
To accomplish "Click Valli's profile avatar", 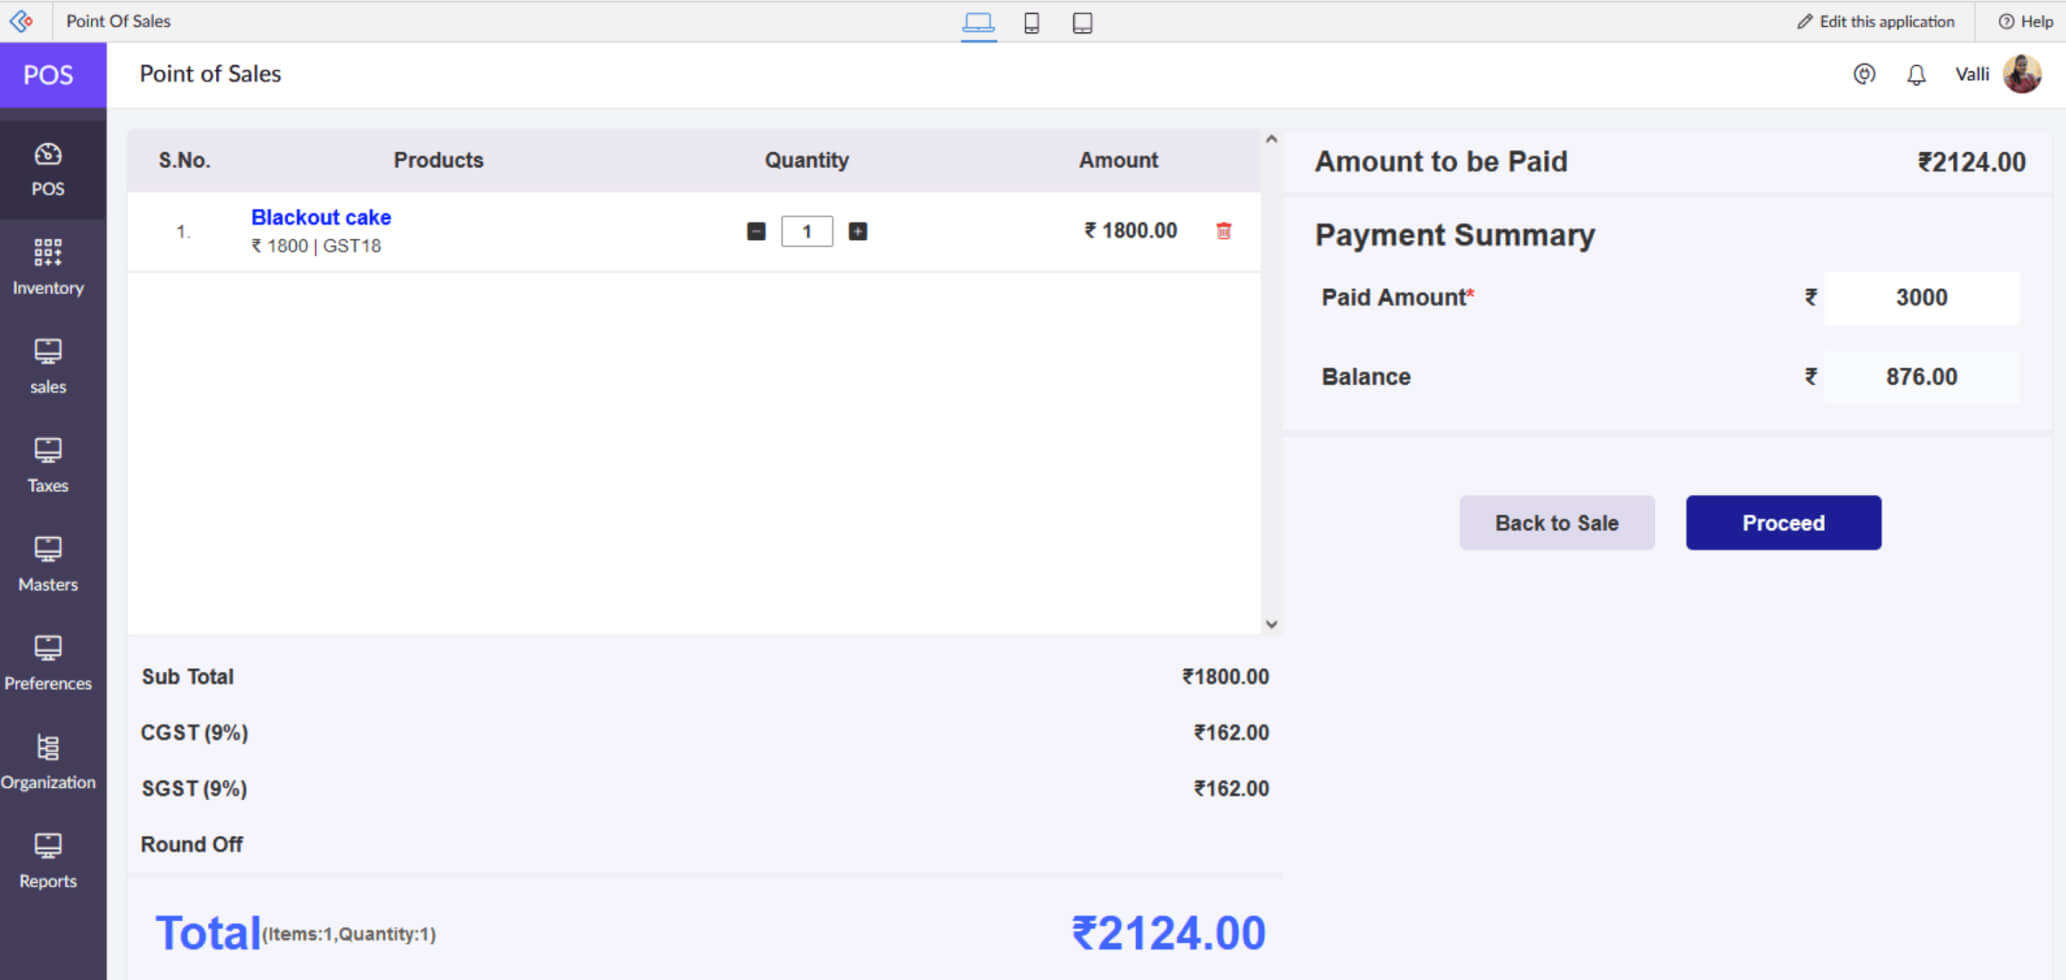I will [2024, 73].
